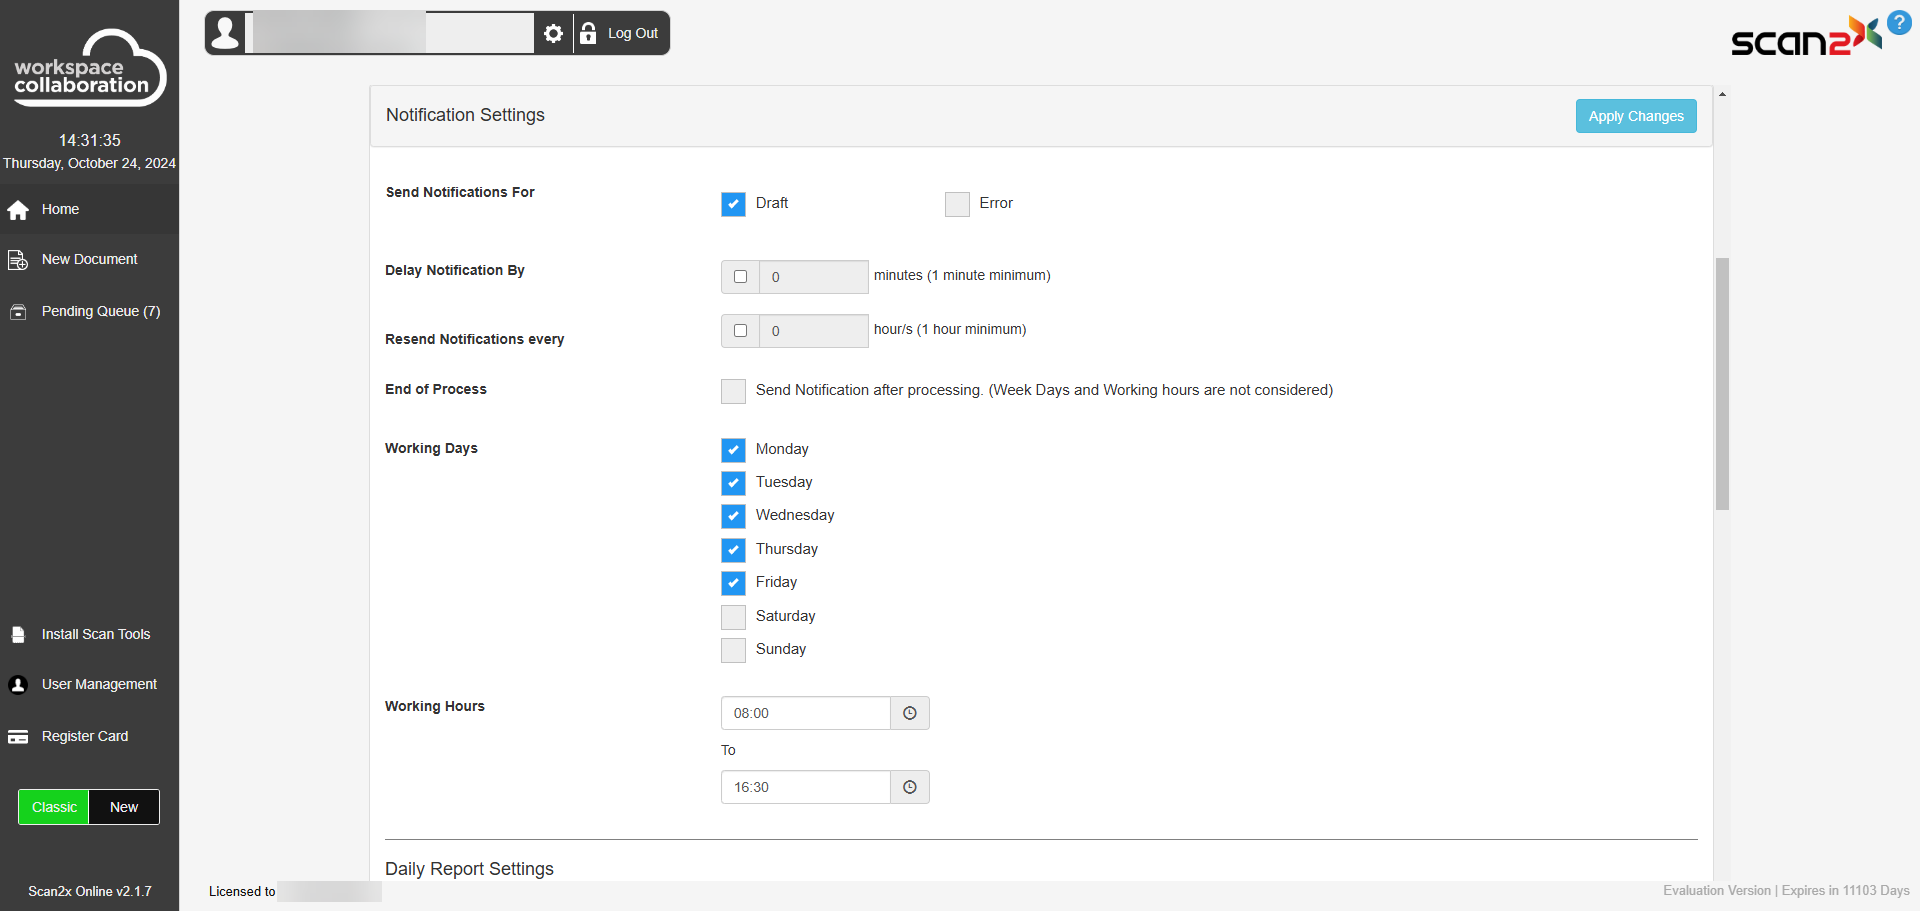Screen dimensions: 1920x911
Task: Click the settings gear icon in header
Action: (553, 34)
